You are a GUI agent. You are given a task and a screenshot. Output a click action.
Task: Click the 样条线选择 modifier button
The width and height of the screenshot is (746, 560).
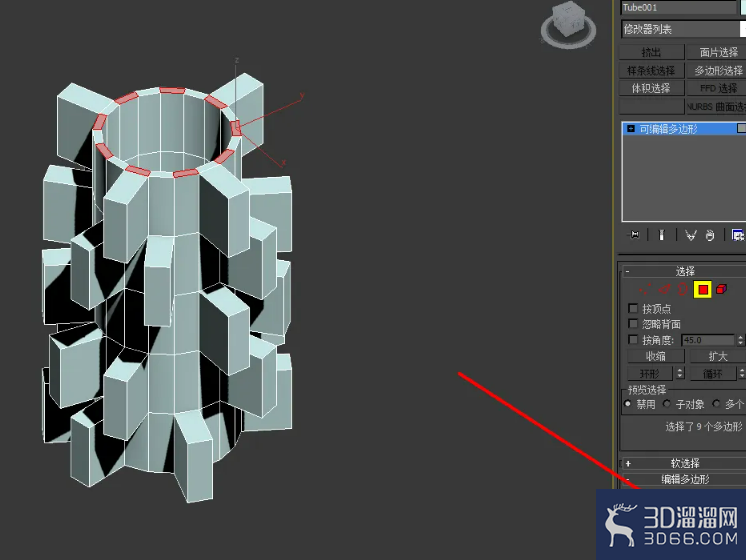pos(651,70)
